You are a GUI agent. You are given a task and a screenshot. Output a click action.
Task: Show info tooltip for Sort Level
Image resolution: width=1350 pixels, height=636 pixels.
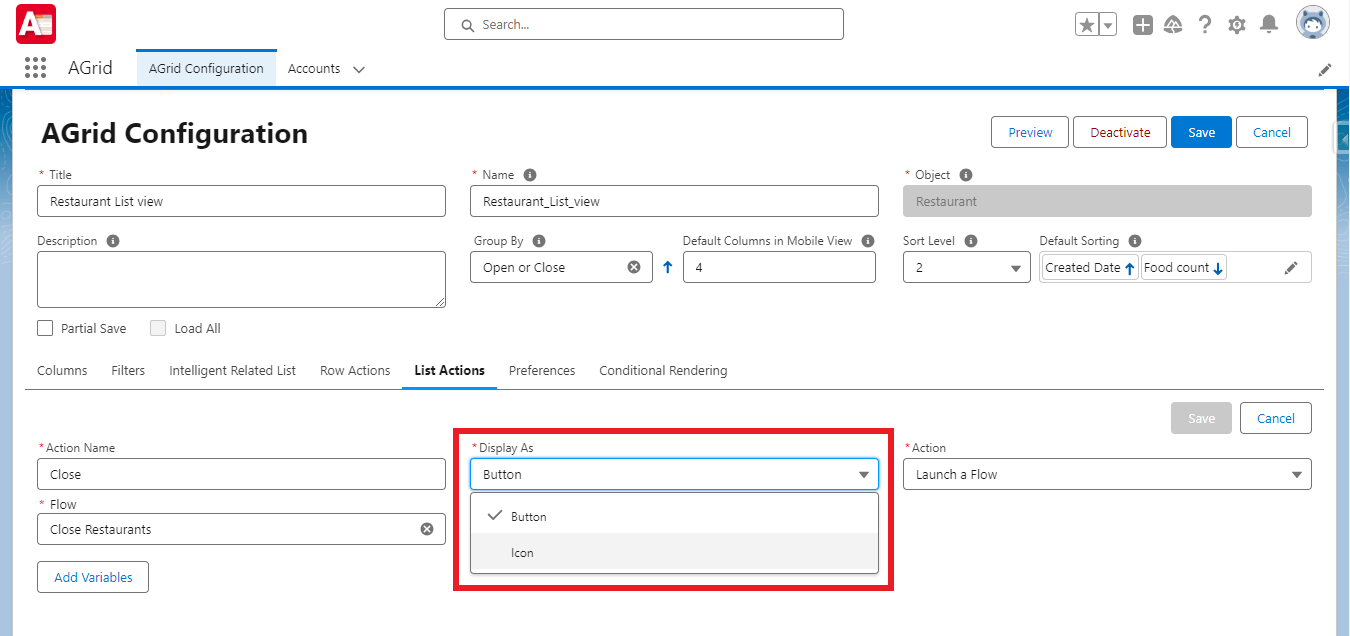click(x=971, y=241)
